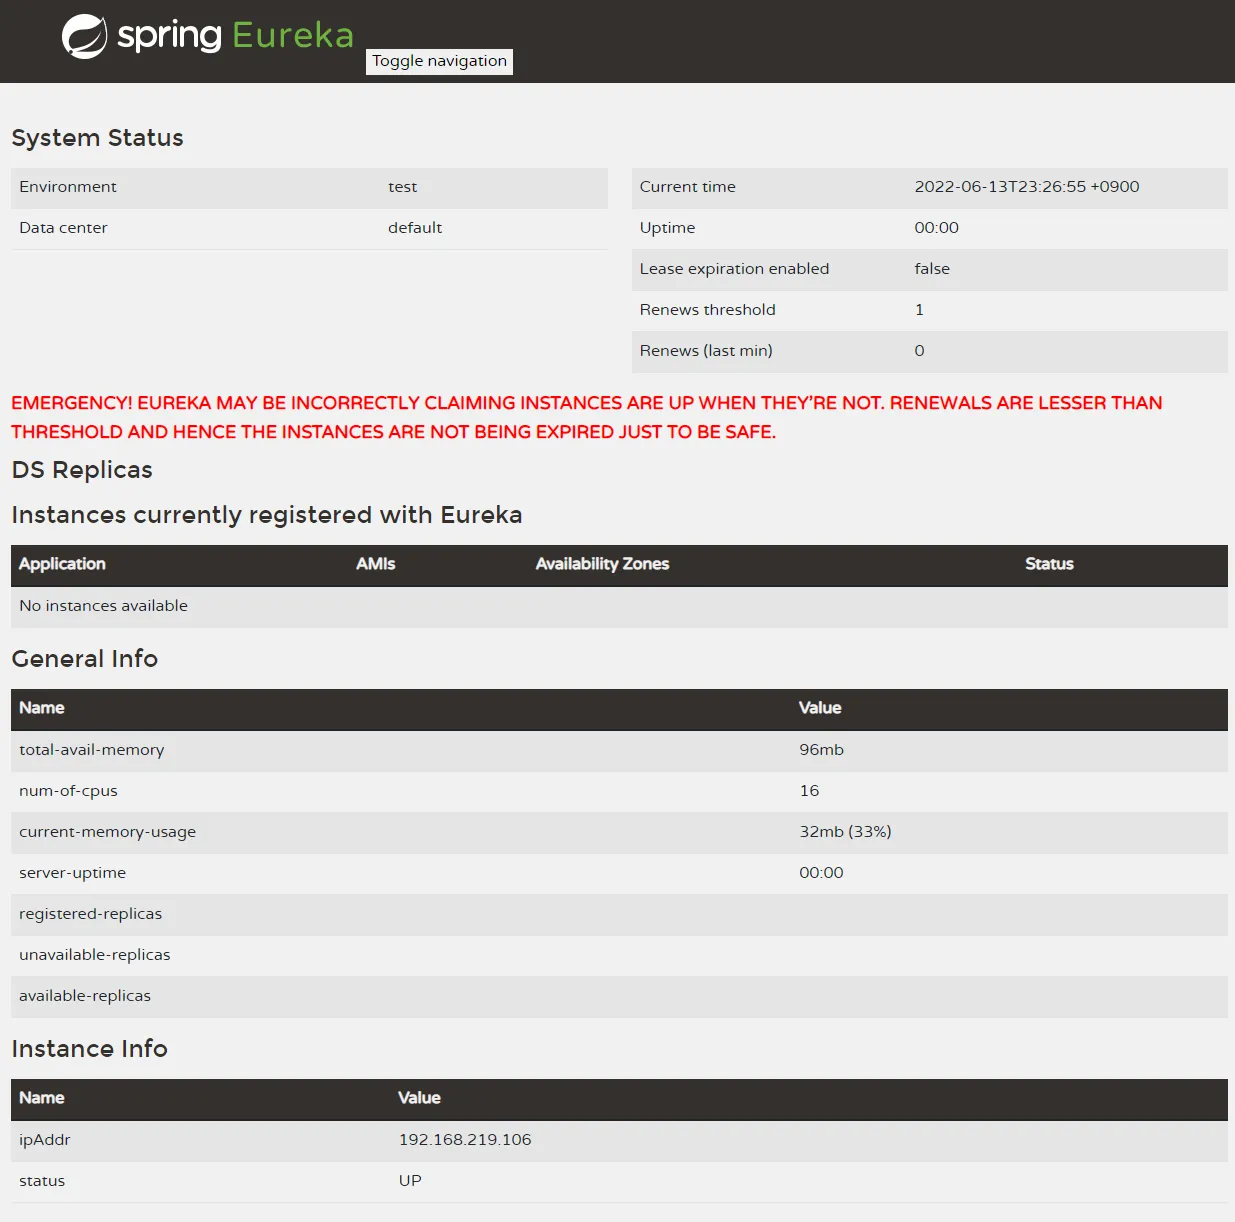Click the General Info Value column header
This screenshot has height=1222, width=1235.
click(x=820, y=708)
